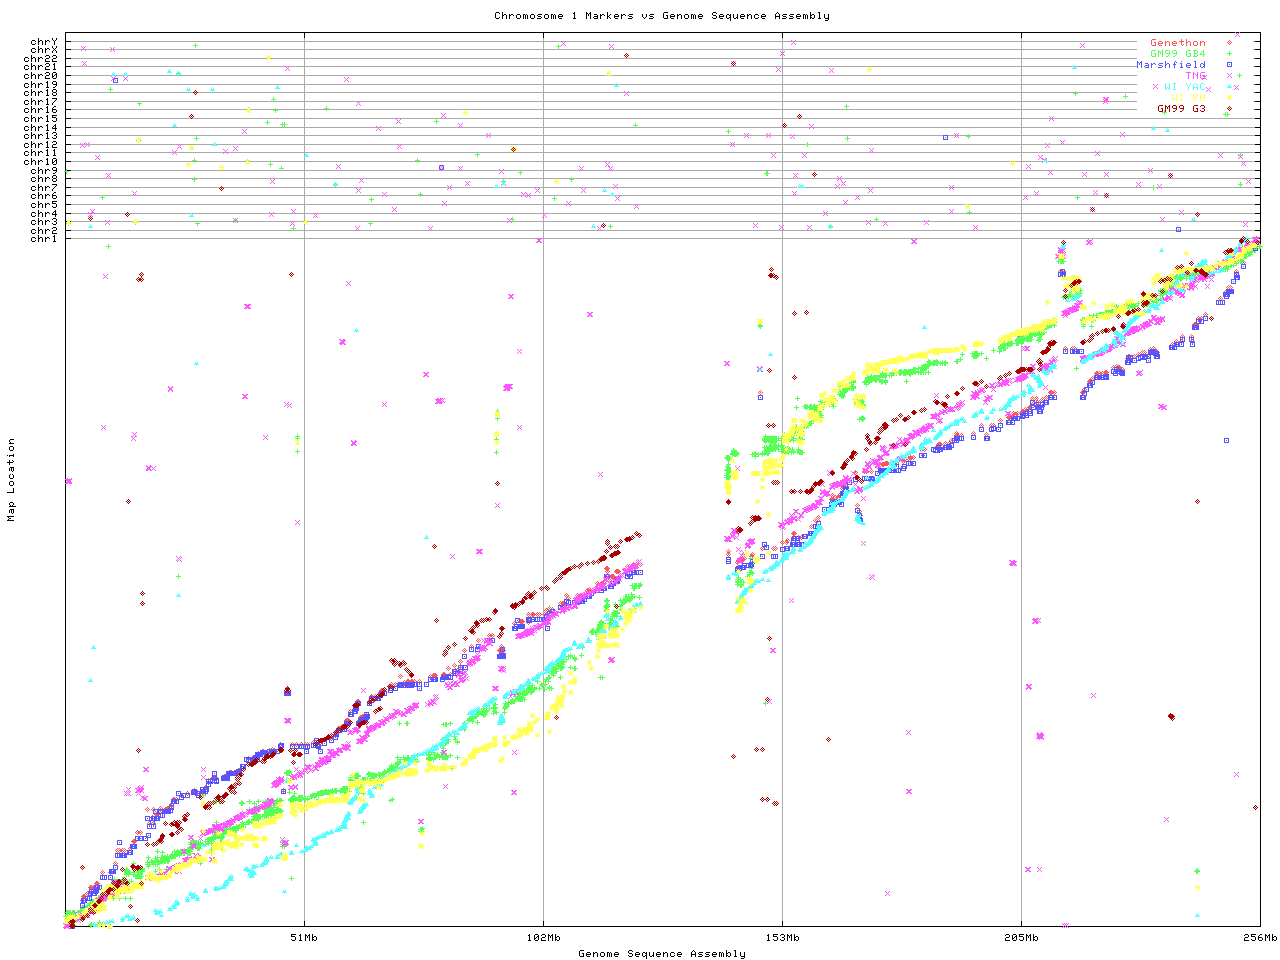This screenshot has height=960, width=1280.
Task: Click the 205Mb x-axis tick label
Action: coord(1021,938)
